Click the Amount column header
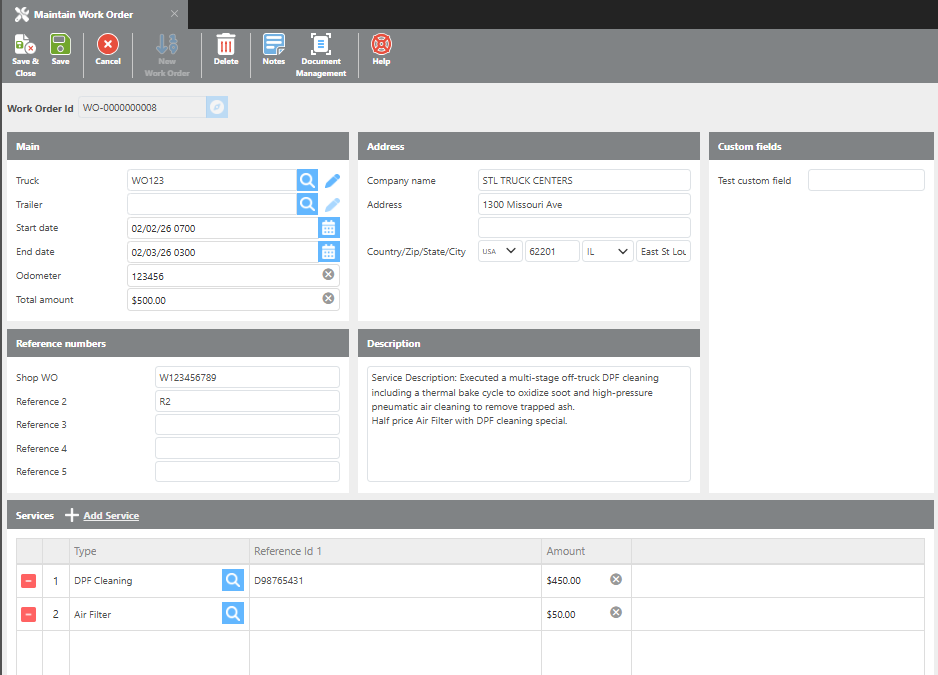This screenshot has width=938, height=675. (566, 551)
